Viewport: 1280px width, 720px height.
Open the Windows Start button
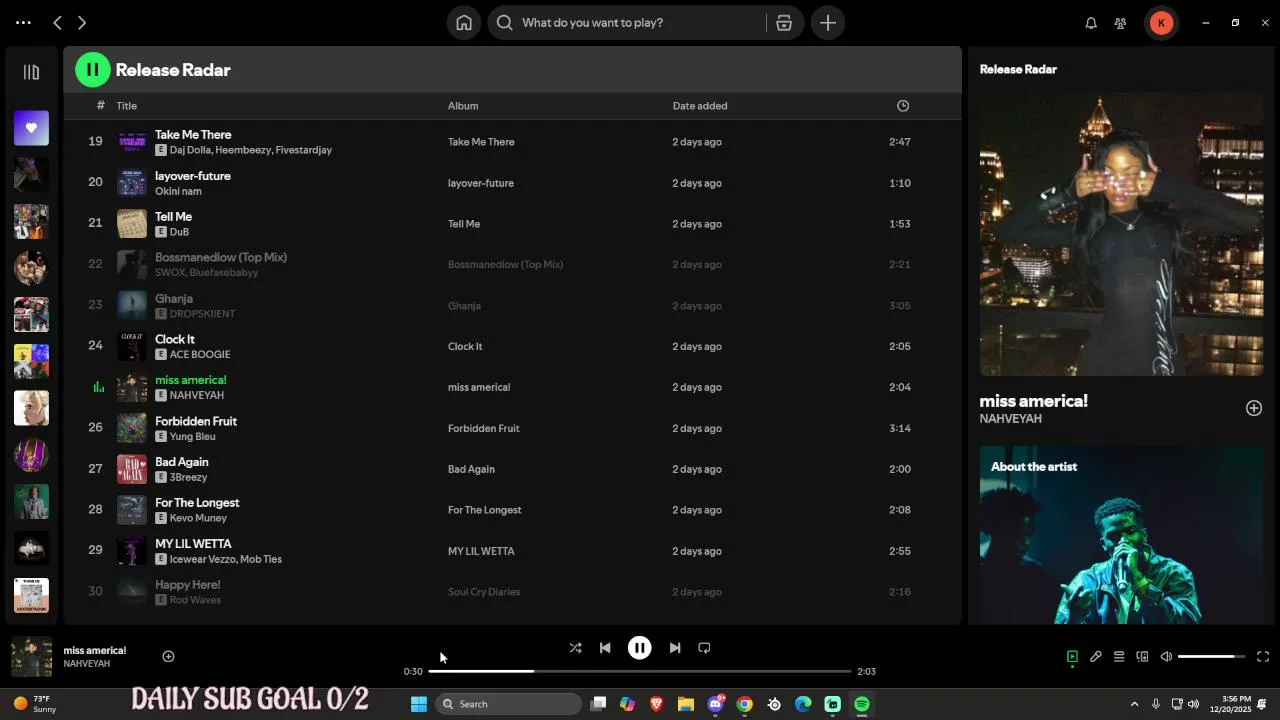(x=419, y=704)
